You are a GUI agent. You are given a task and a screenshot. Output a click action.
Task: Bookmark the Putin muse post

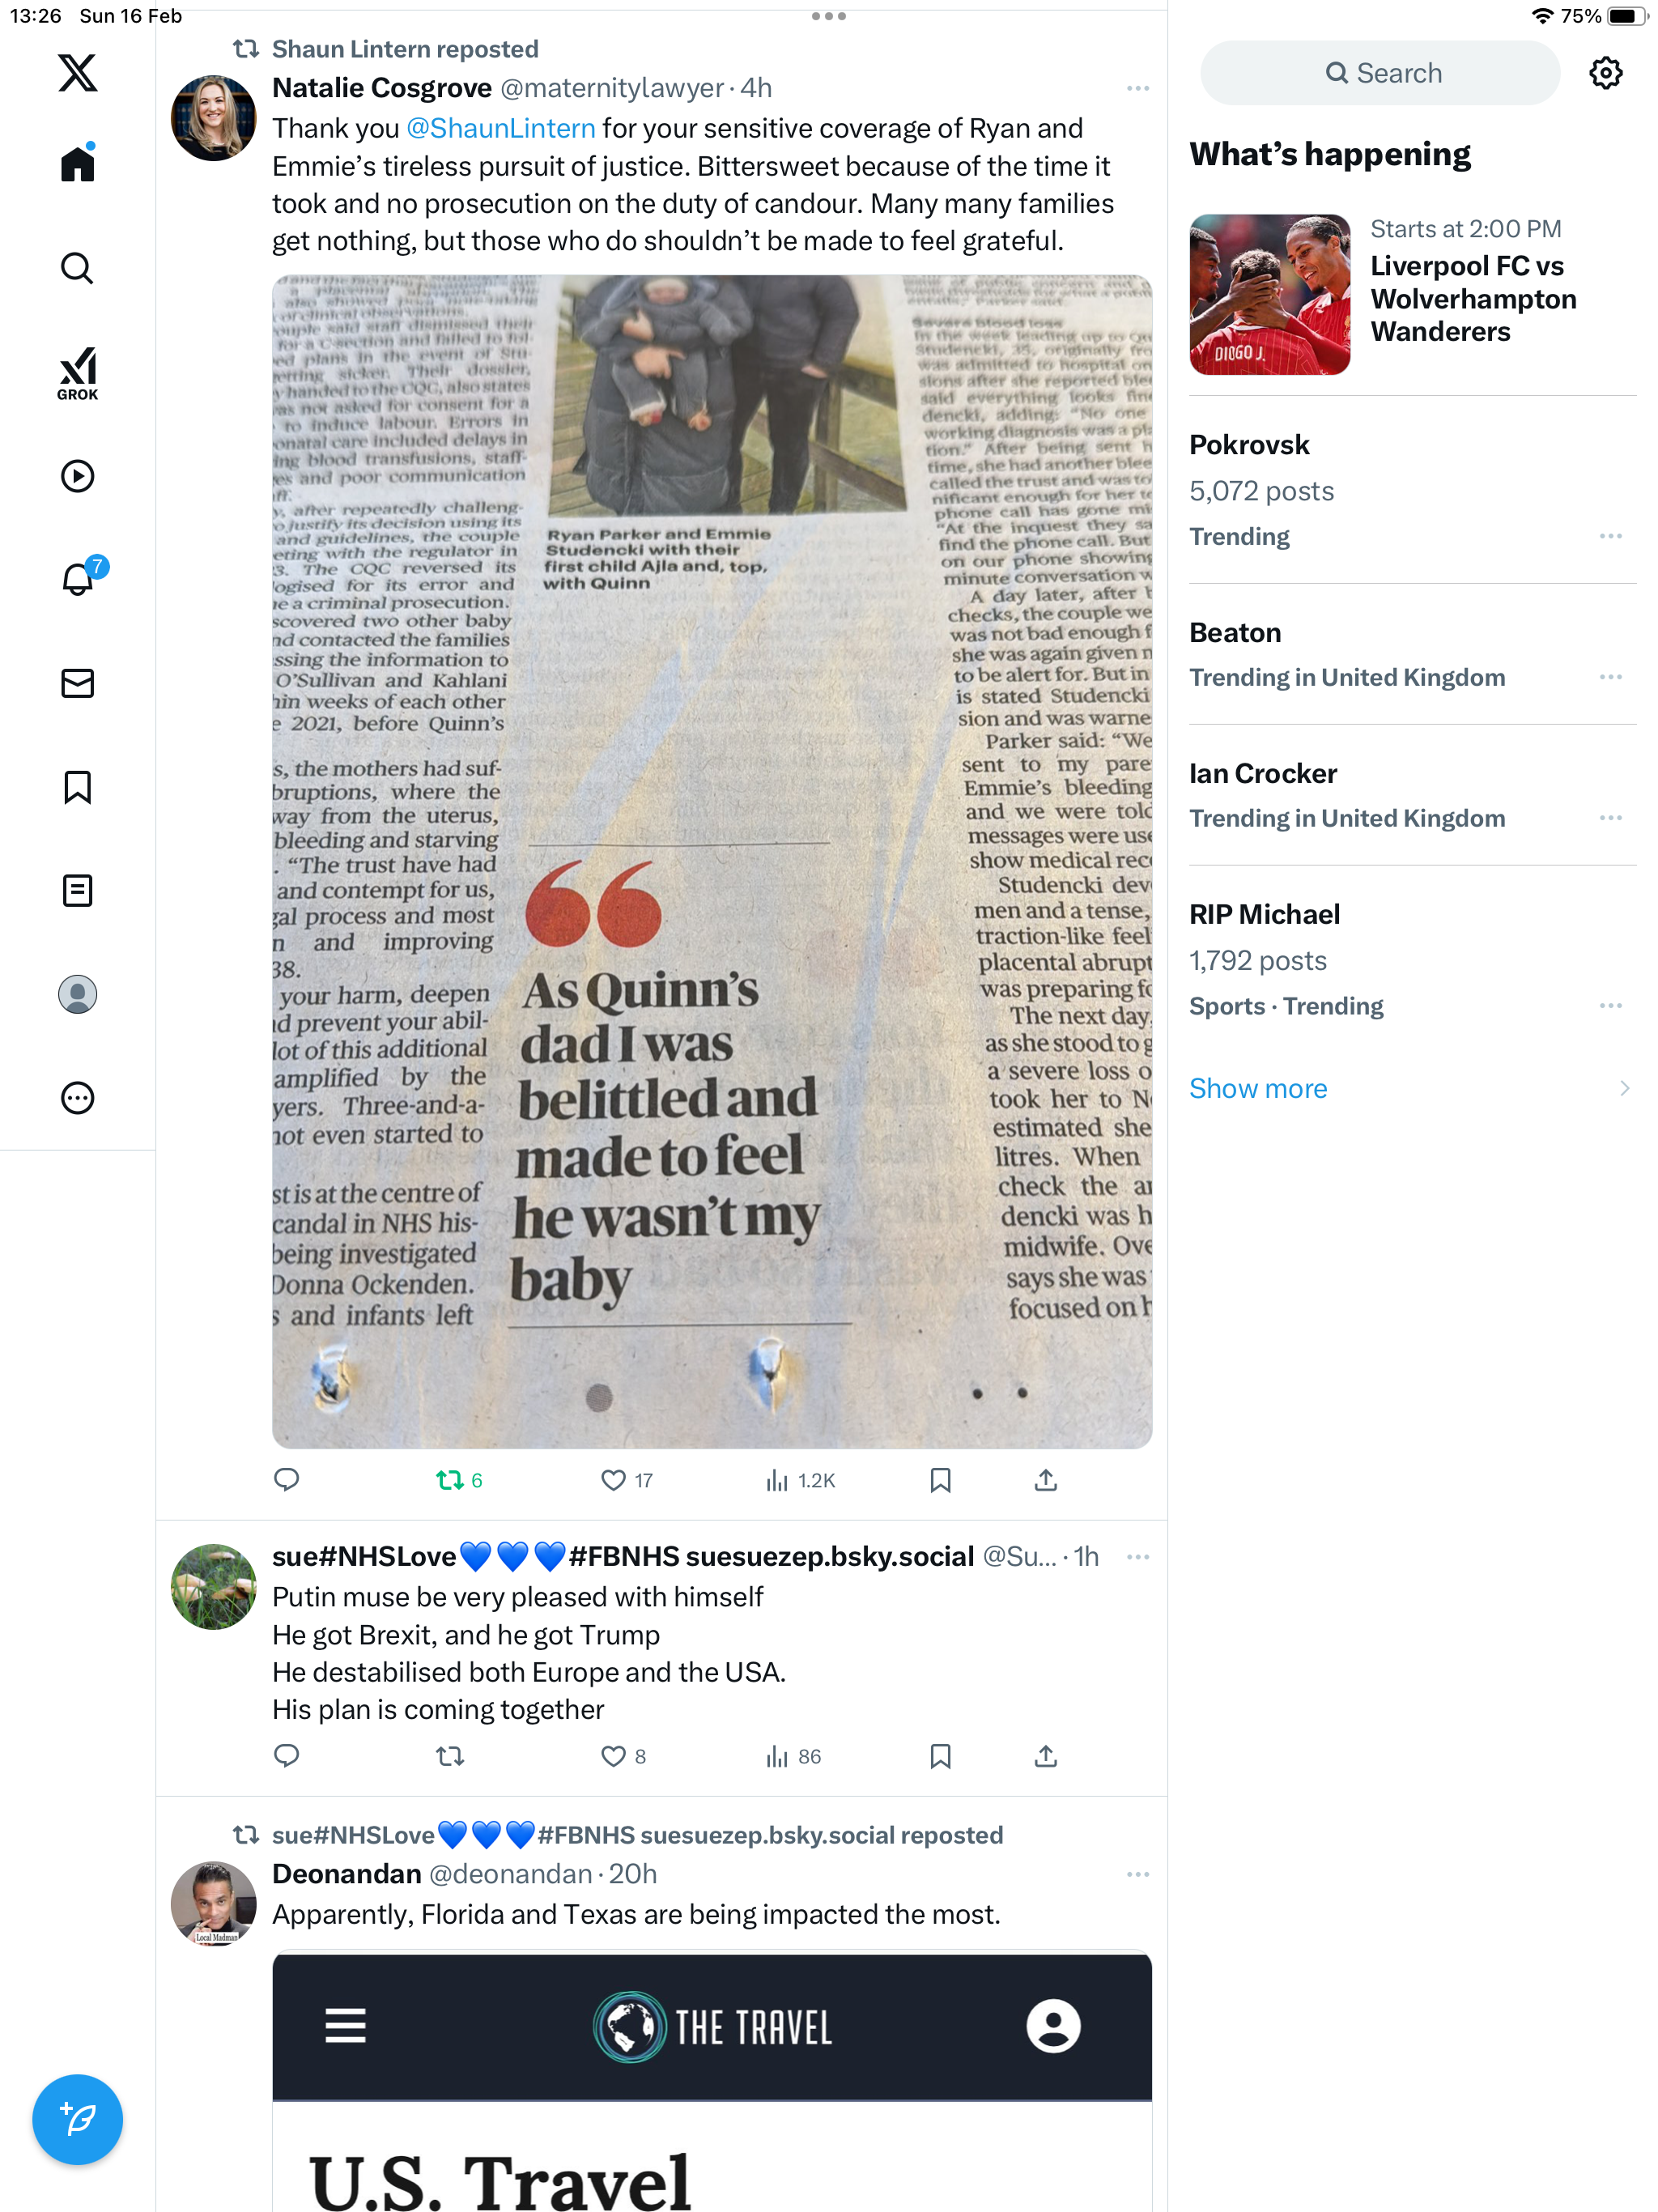(x=940, y=1756)
